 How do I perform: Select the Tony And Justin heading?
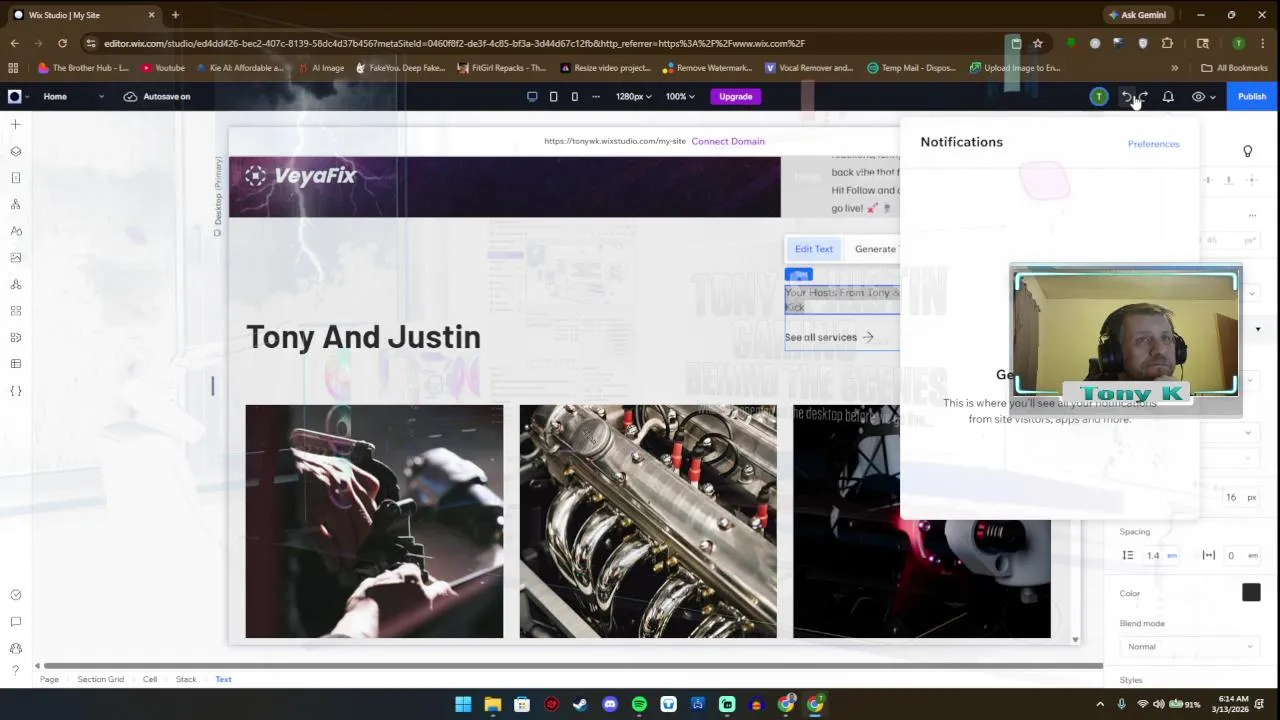[x=363, y=337]
